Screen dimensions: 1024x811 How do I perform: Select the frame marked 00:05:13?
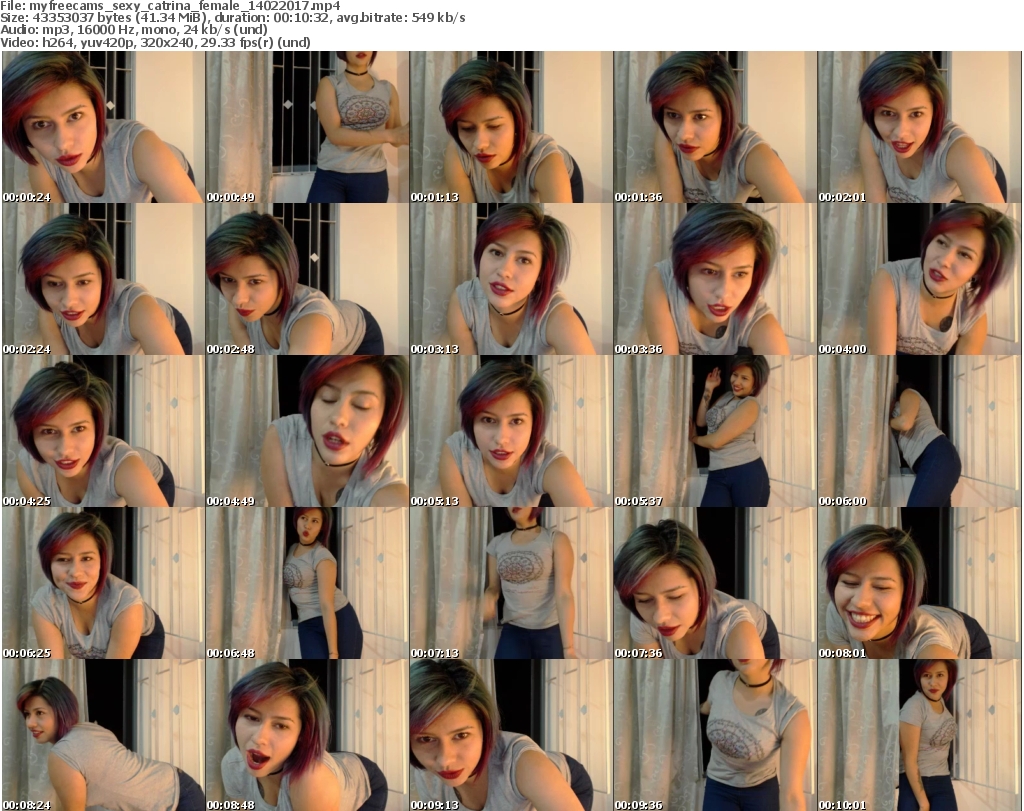click(x=511, y=431)
